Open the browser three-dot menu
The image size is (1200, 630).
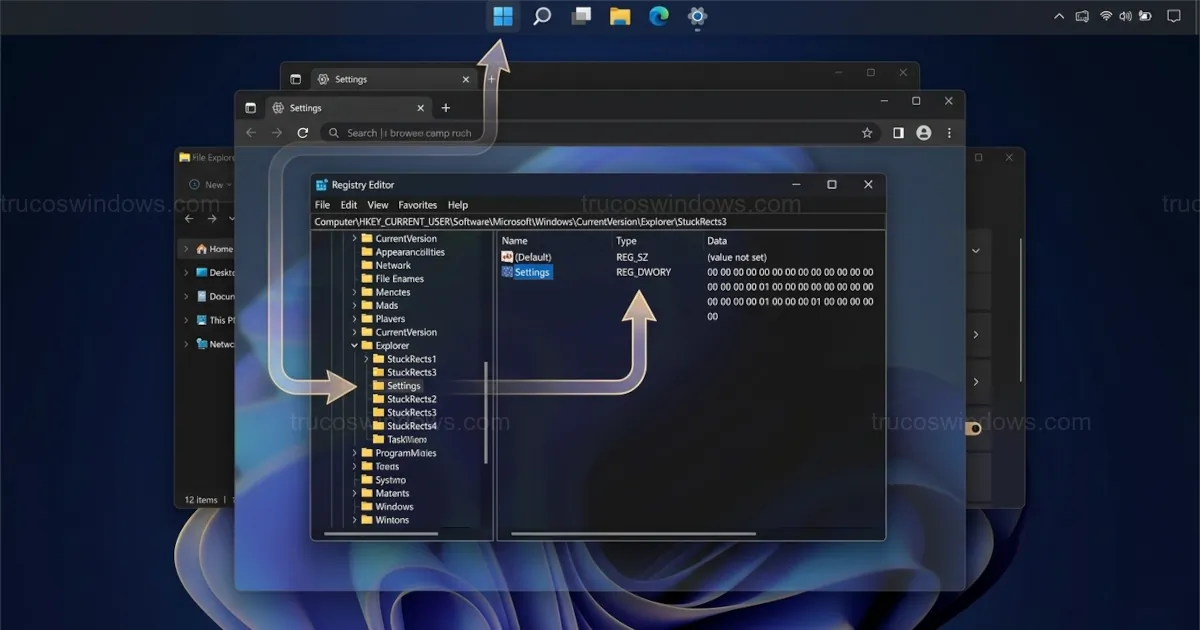[949, 133]
